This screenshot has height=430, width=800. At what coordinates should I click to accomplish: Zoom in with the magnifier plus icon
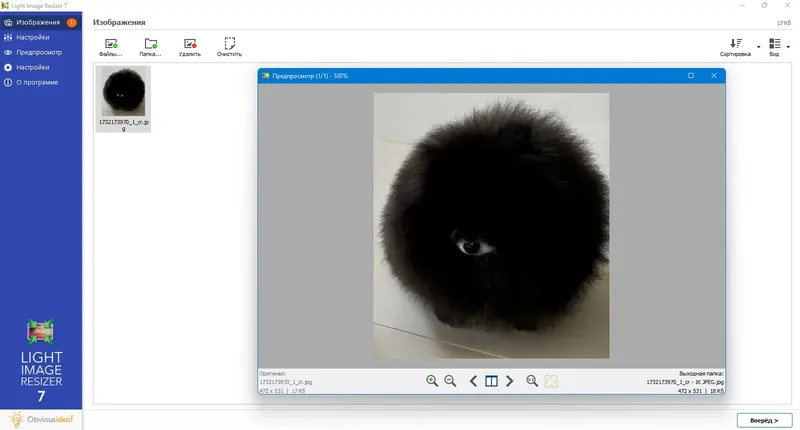(432, 381)
